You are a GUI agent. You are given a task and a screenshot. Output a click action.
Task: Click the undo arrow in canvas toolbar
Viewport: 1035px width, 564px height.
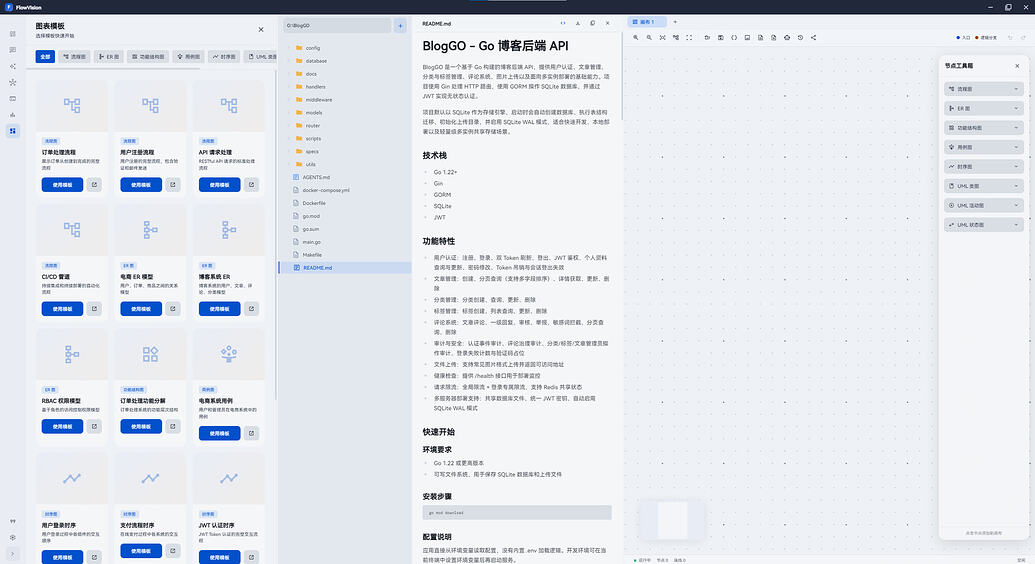(1010, 38)
